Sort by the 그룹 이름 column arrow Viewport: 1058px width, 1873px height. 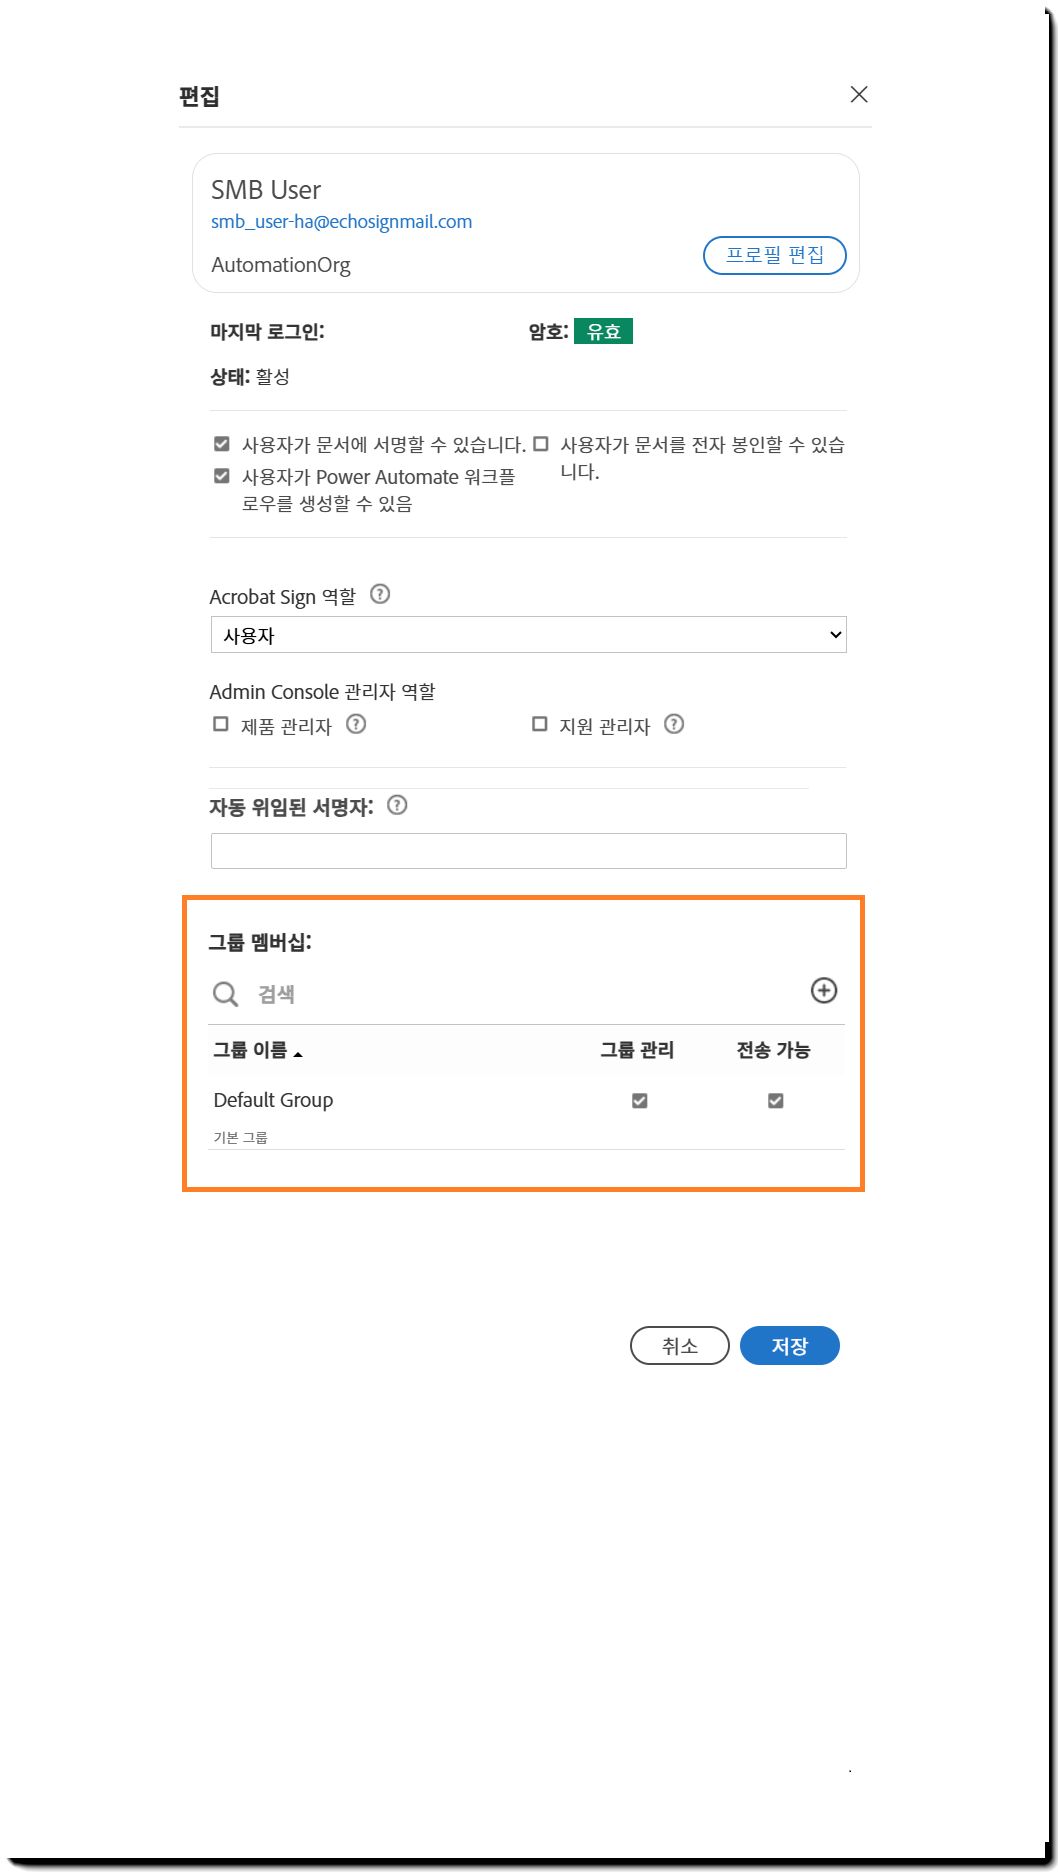(x=298, y=1053)
